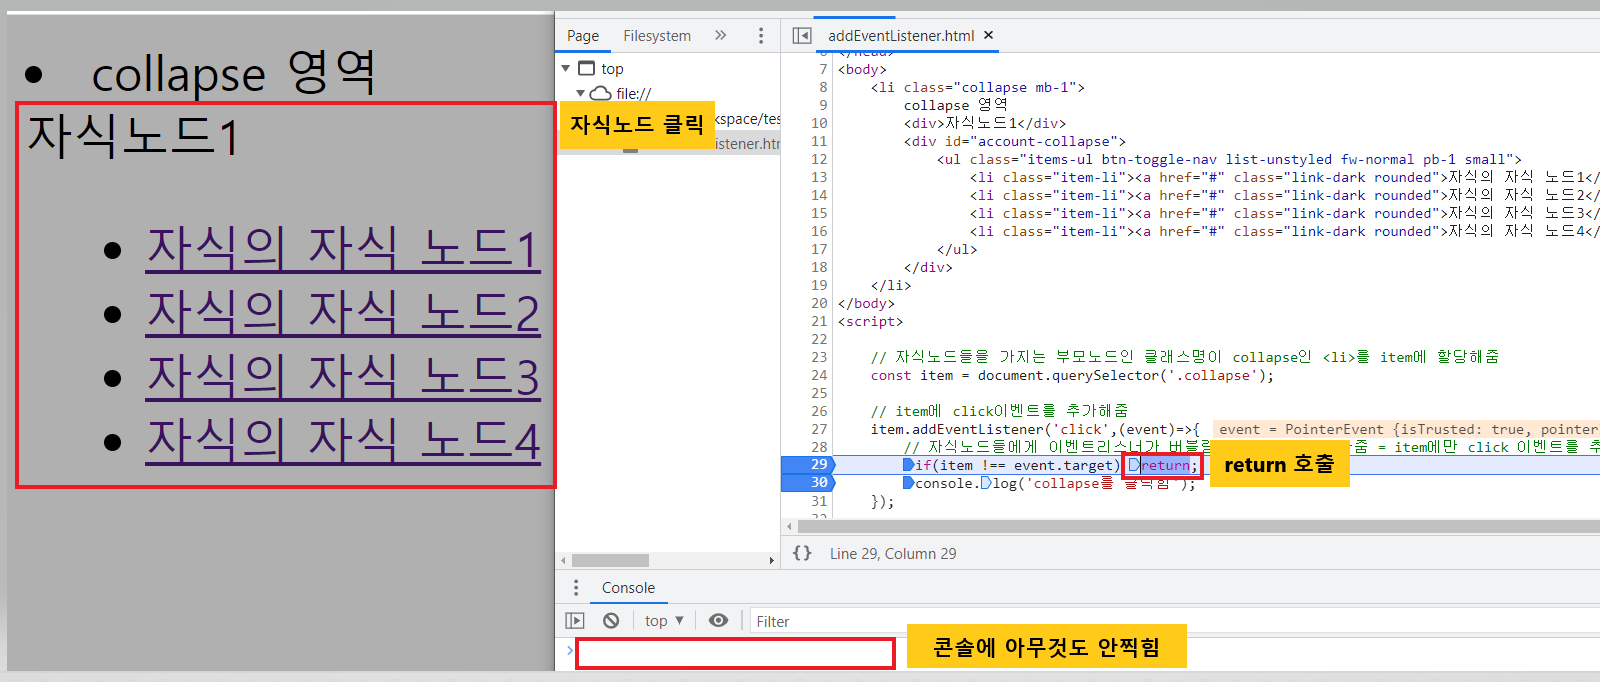Close the addEventListener.html file tab
1600x682 pixels.
(x=989, y=35)
